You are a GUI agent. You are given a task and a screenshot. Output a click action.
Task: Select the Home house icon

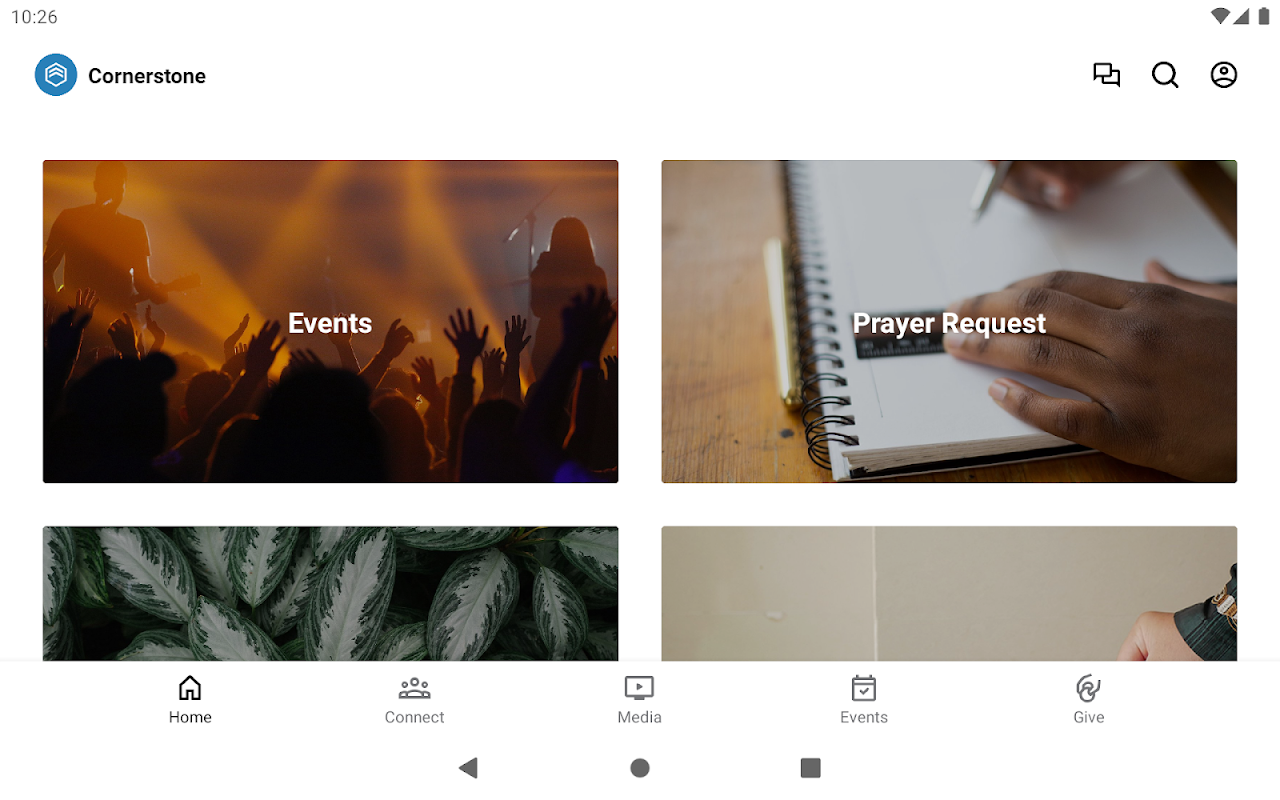[x=190, y=688]
